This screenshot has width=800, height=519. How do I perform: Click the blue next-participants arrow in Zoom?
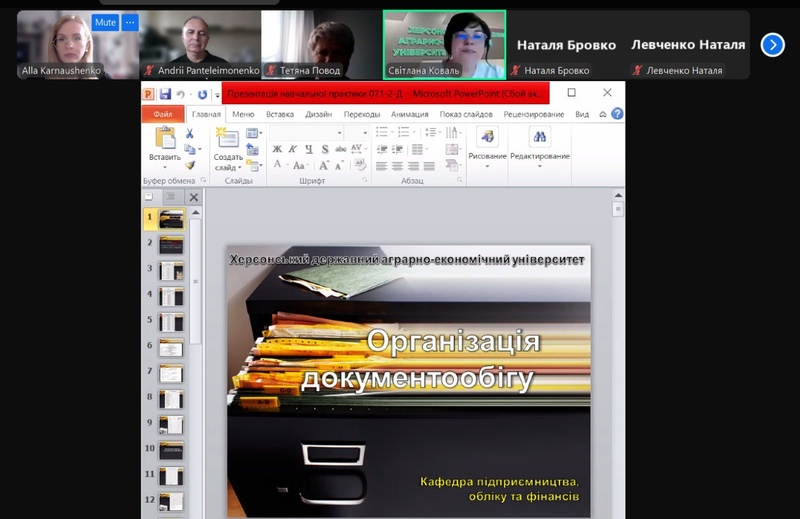click(x=772, y=45)
